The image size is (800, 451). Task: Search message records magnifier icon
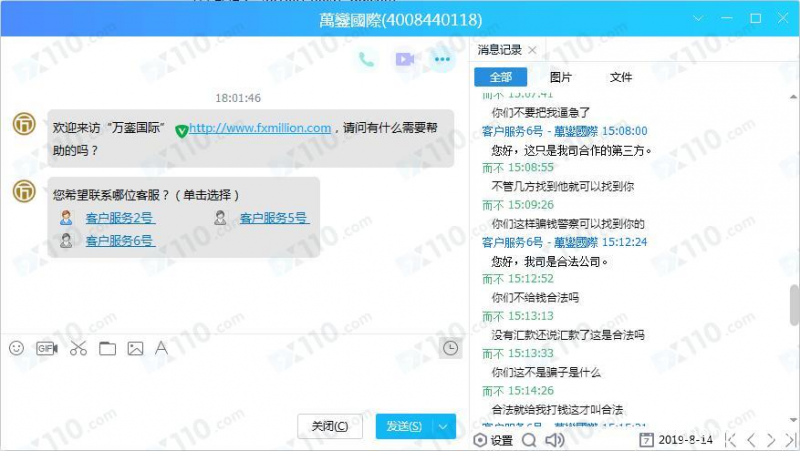coord(529,440)
